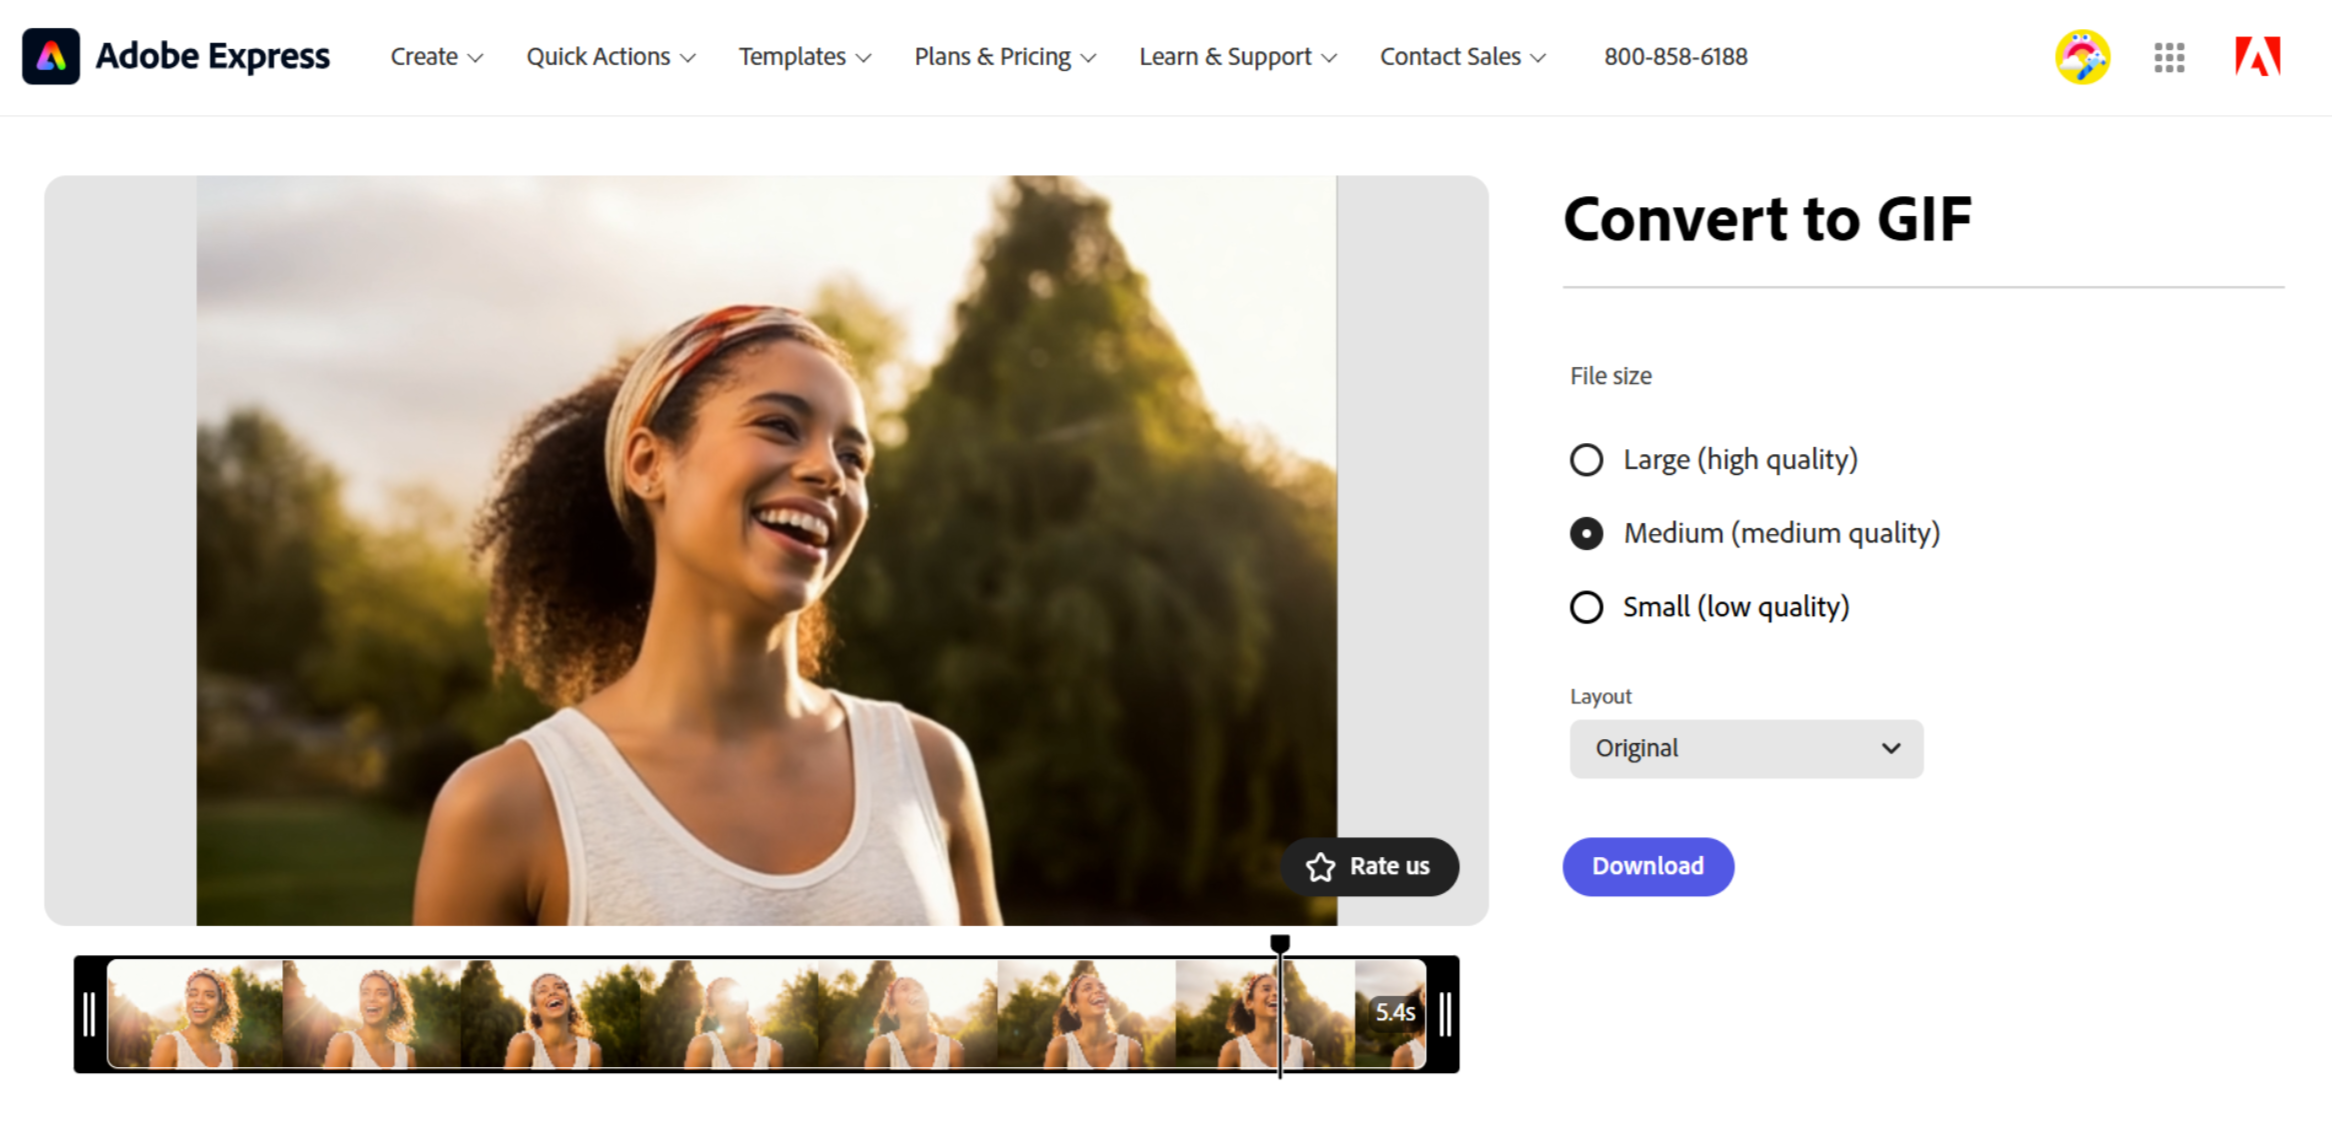Click the Download button

(x=1647, y=866)
